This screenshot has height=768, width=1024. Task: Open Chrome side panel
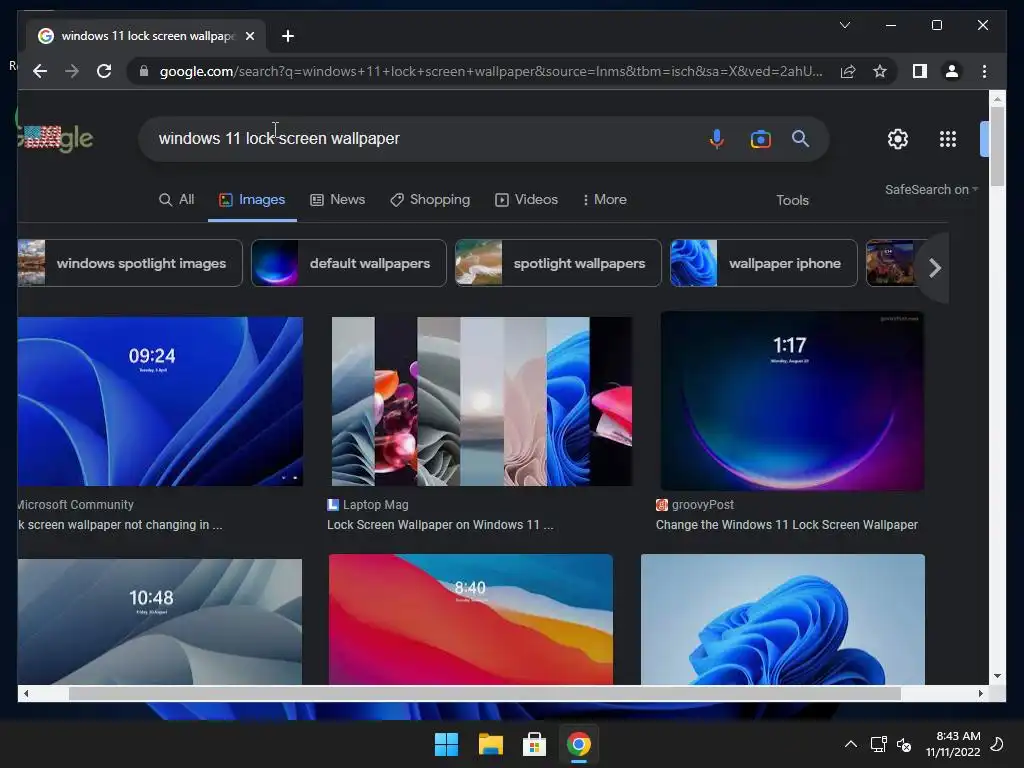click(920, 71)
